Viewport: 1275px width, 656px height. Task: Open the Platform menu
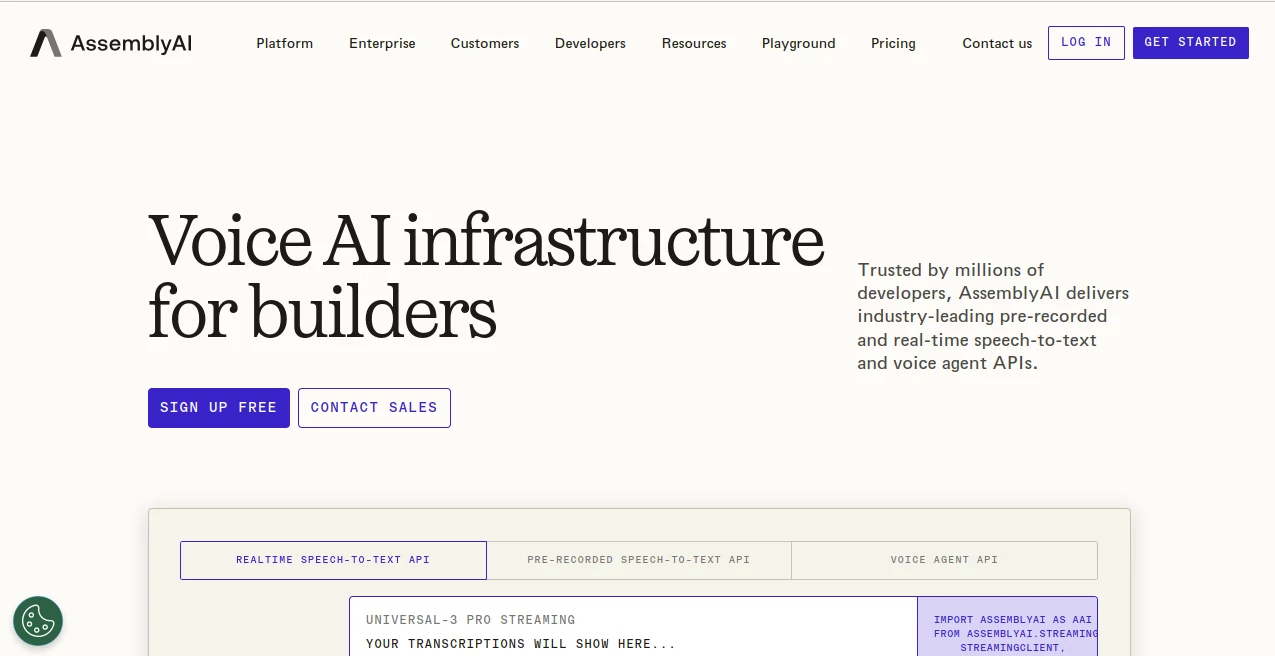pyautogui.click(x=285, y=43)
